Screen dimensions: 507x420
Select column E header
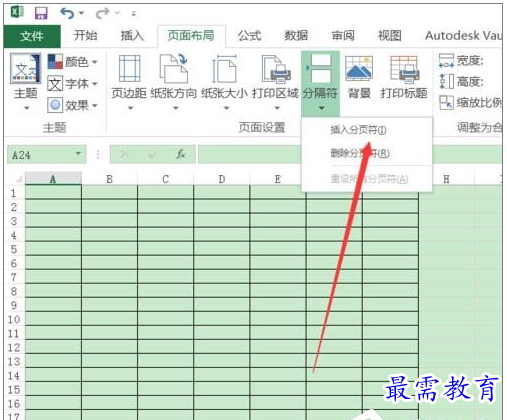[x=278, y=179]
